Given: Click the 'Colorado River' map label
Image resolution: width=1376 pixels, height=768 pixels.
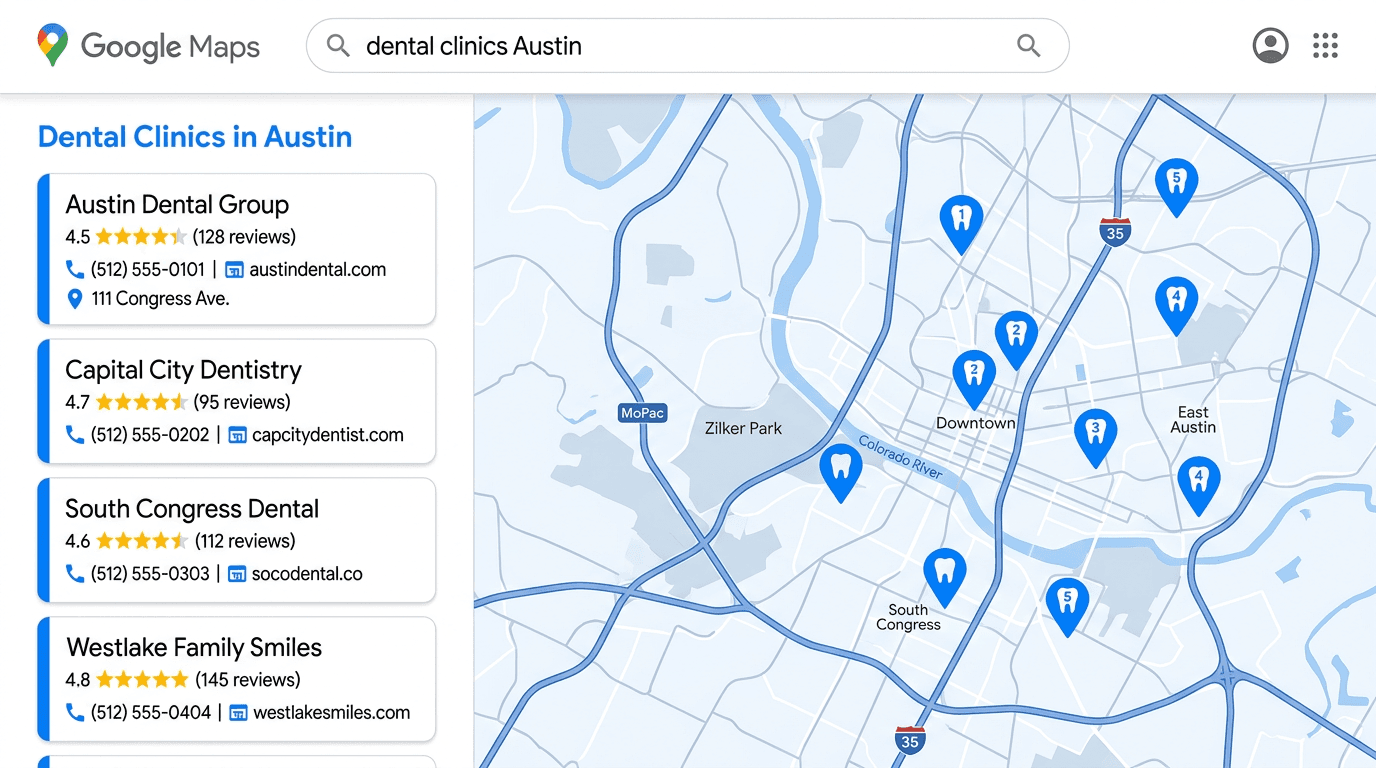Looking at the screenshot, I should 899,457.
